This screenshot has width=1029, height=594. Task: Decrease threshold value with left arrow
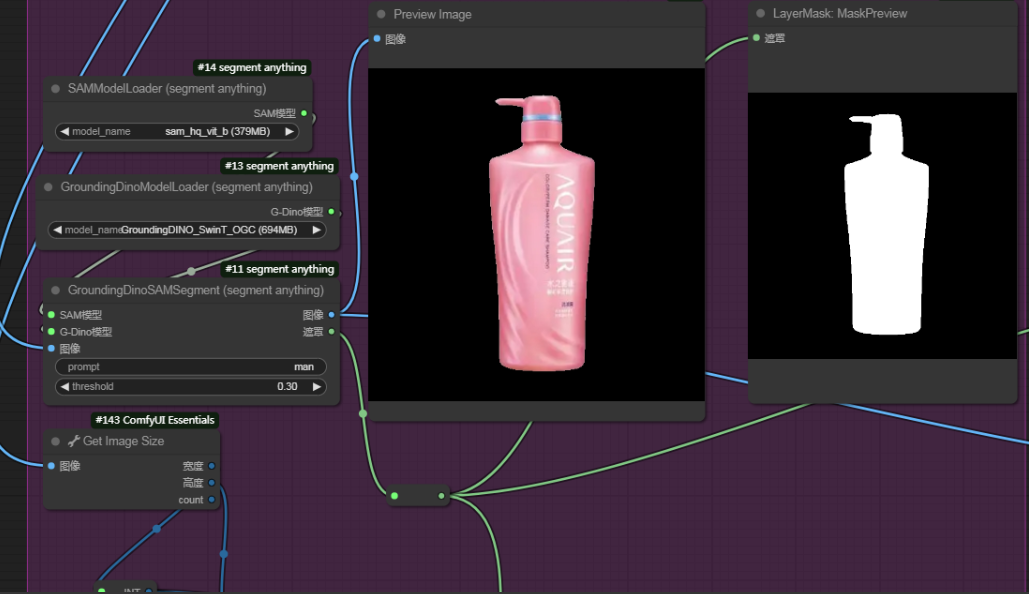click(x=64, y=387)
